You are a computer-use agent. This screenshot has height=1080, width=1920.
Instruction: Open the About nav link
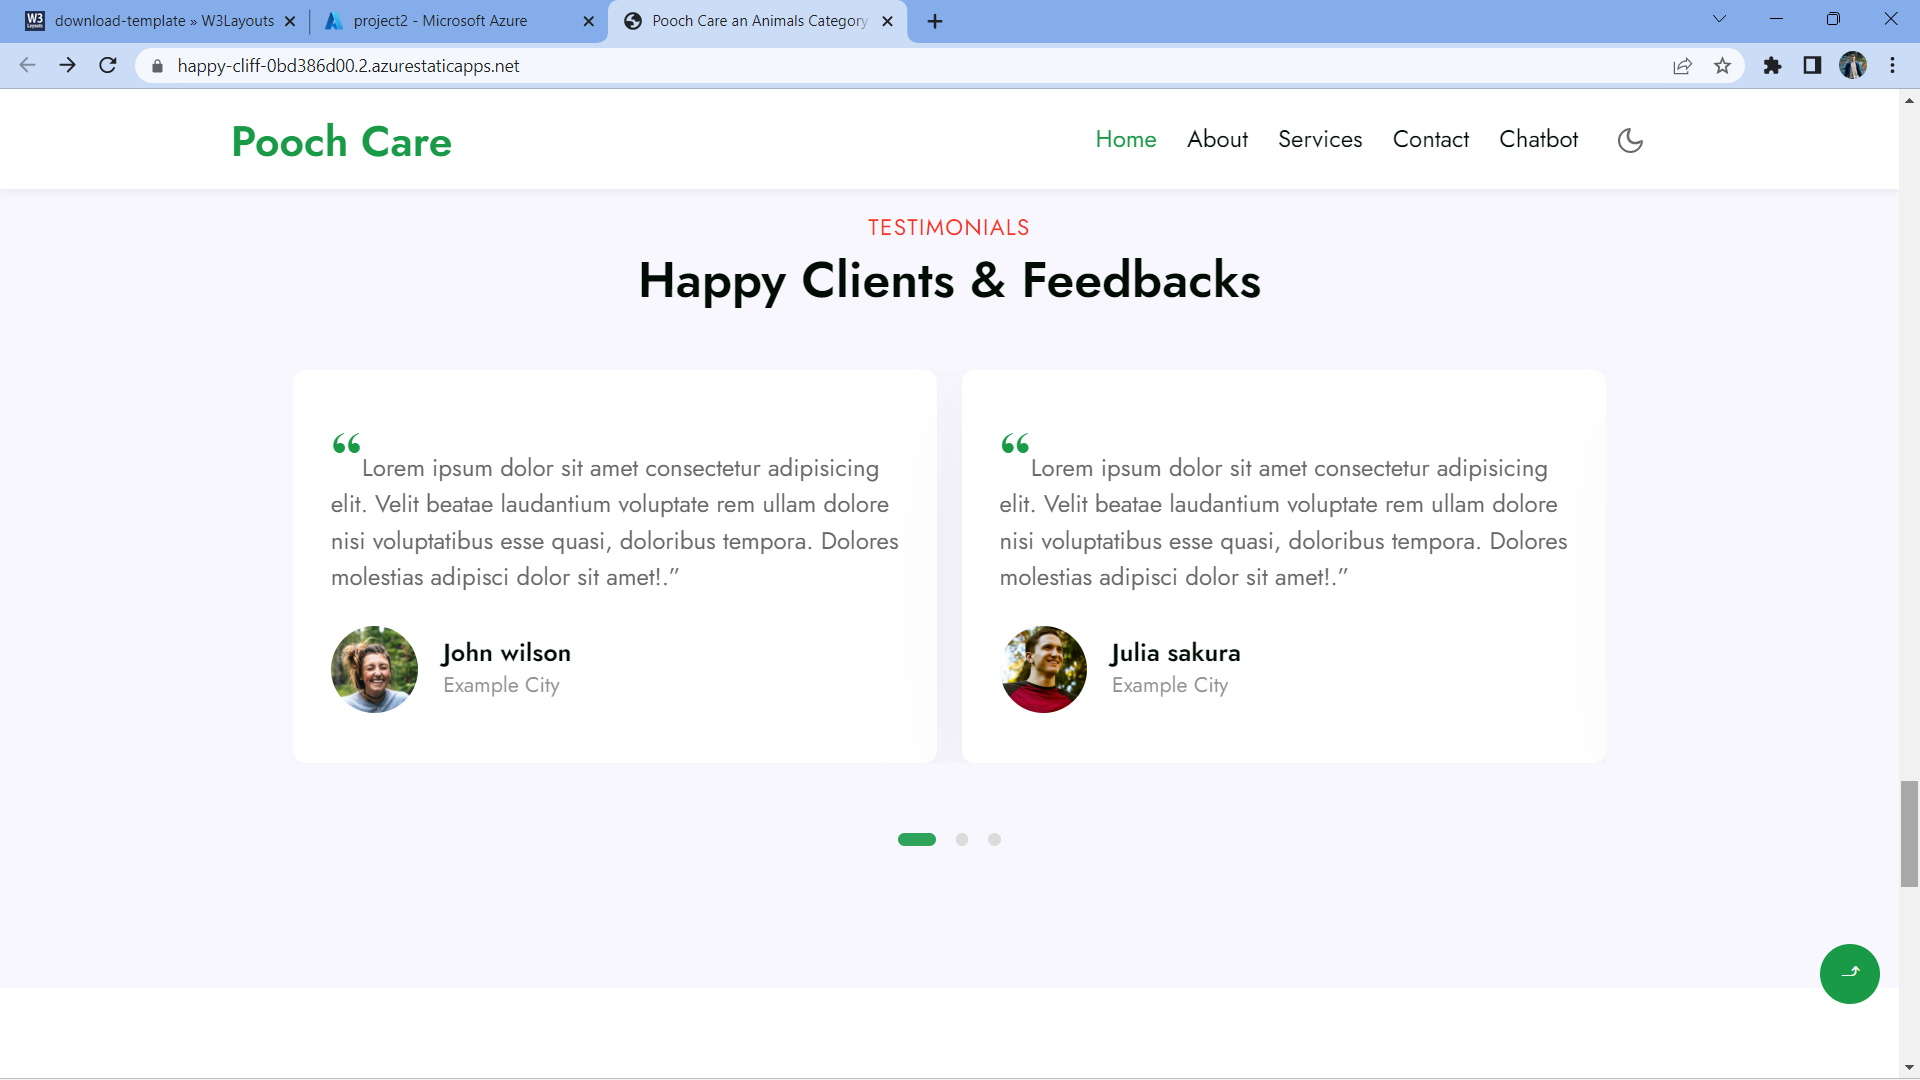point(1217,140)
